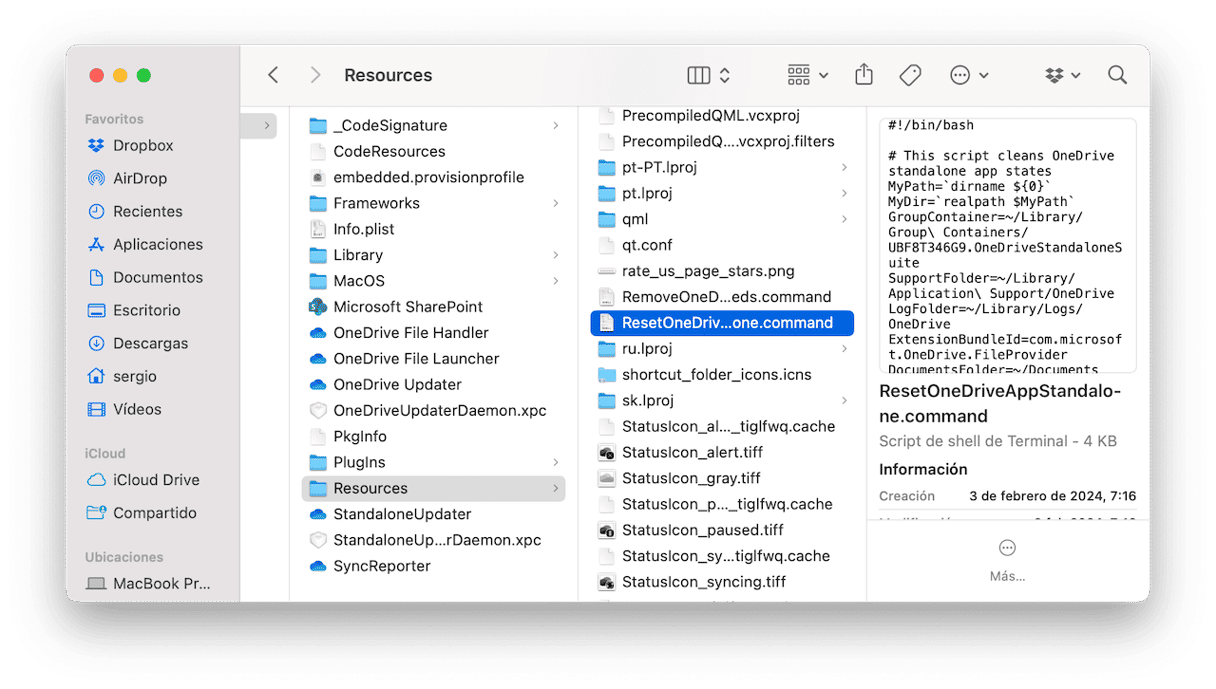Select the embedded.provisionprofile file icon
The height and width of the screenshot is (689, 1216).
pos(318,177)
